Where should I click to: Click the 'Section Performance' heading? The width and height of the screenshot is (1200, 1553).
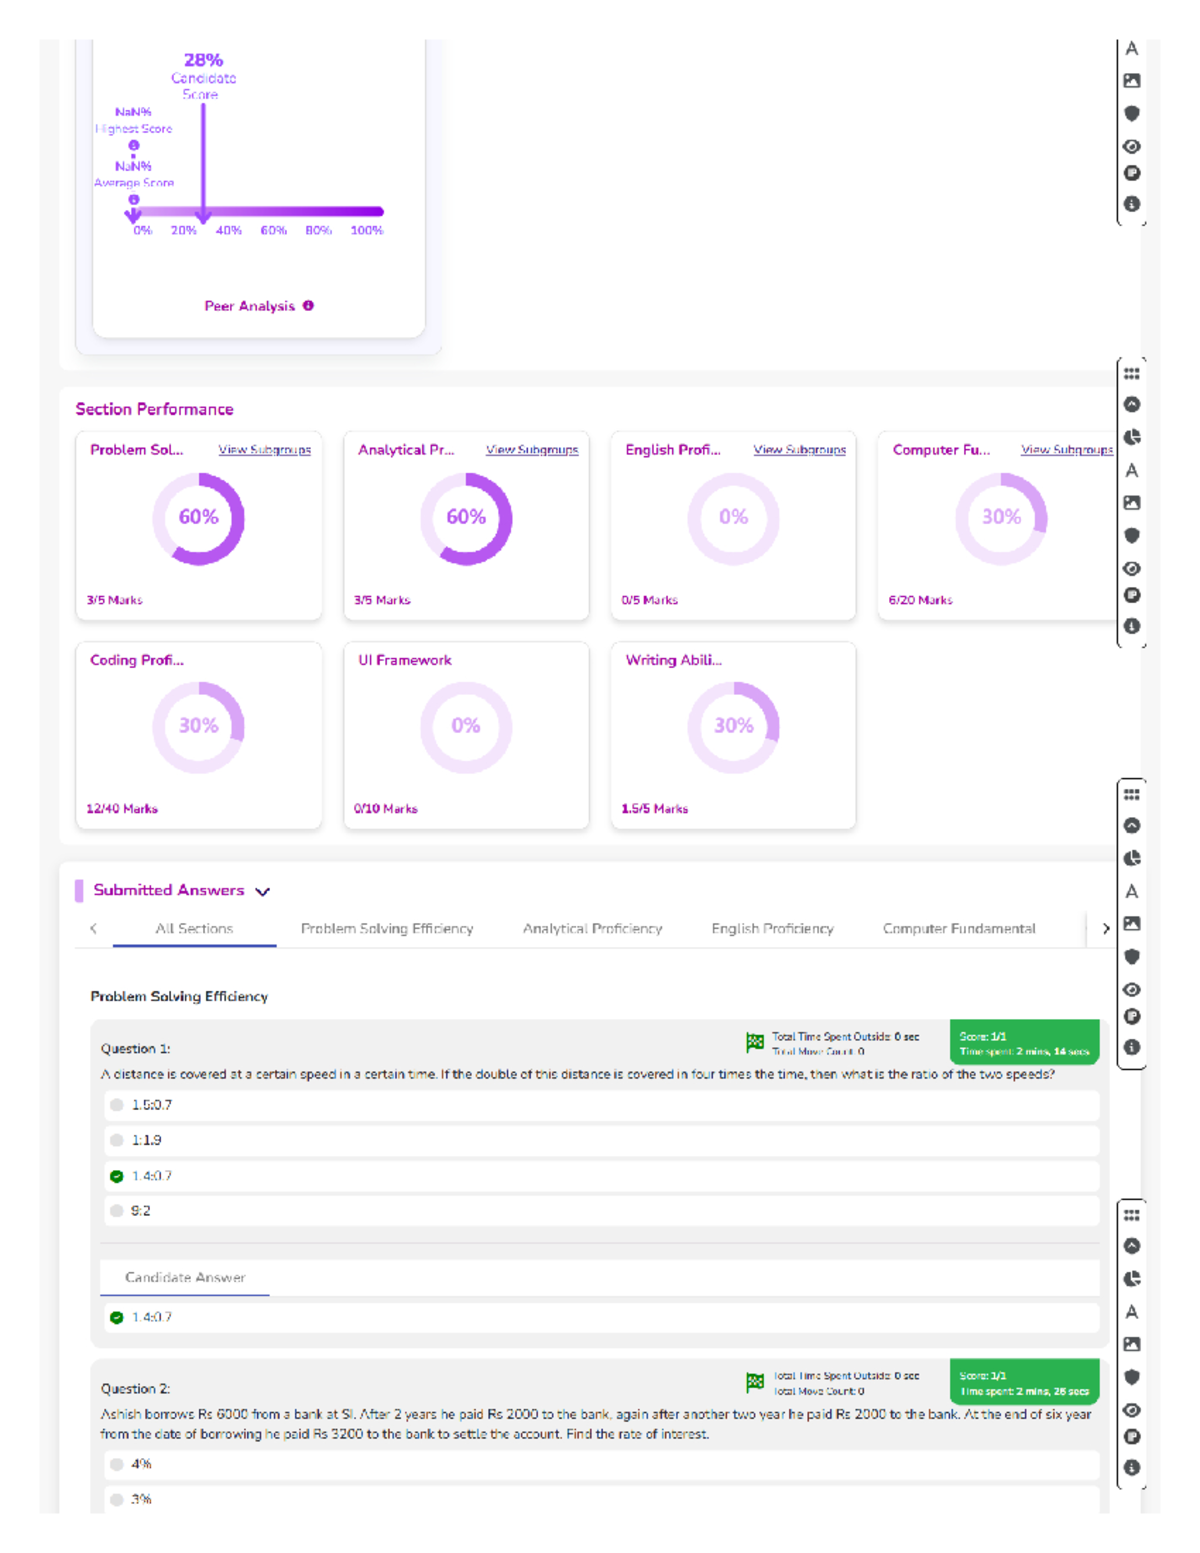[x=155, y=409]
